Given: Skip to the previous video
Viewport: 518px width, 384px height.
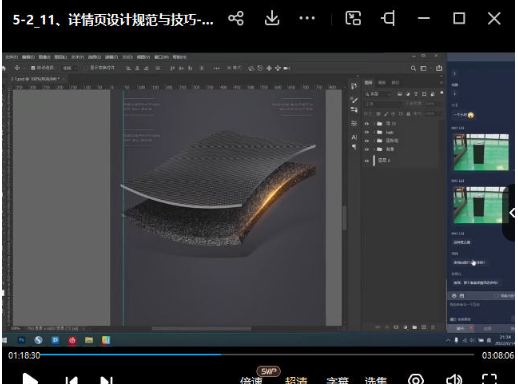Looking at the screenshot, I should [x=71, y=380].
